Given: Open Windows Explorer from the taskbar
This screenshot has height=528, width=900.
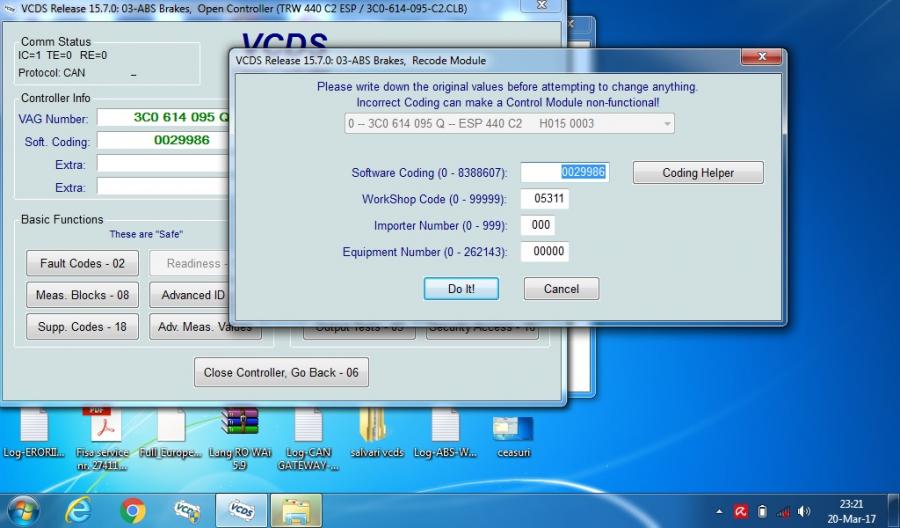Looking at the screenshot, I should [x=294, y=510].
